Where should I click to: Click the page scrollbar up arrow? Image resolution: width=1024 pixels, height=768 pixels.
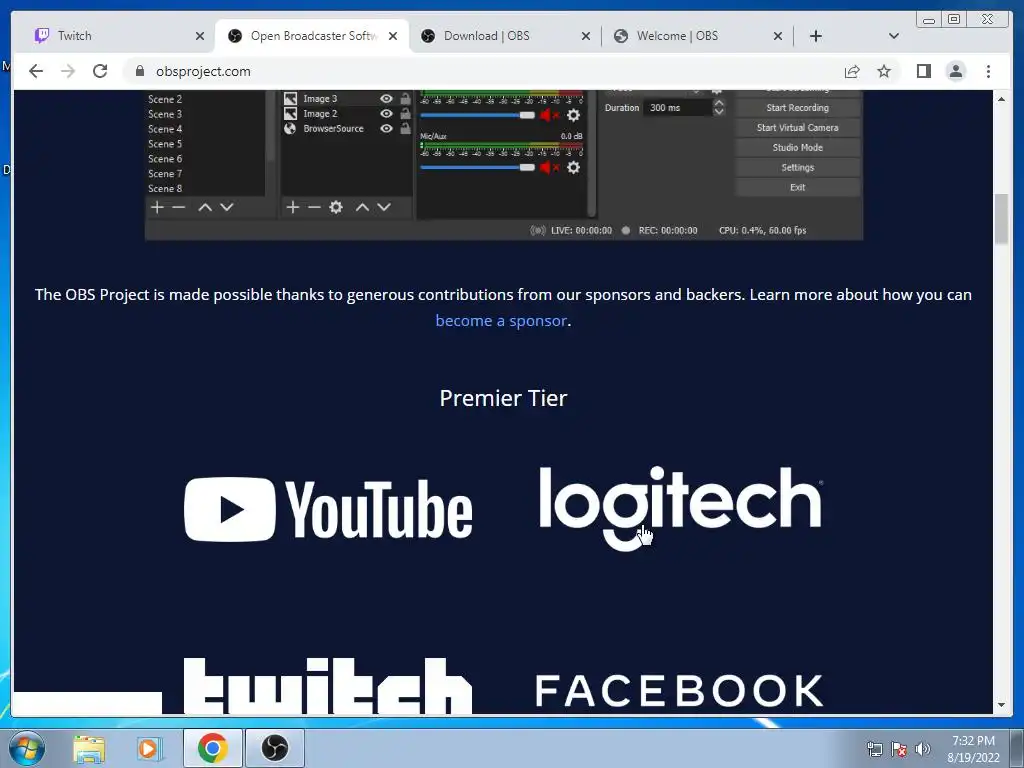coord(1001,99)
